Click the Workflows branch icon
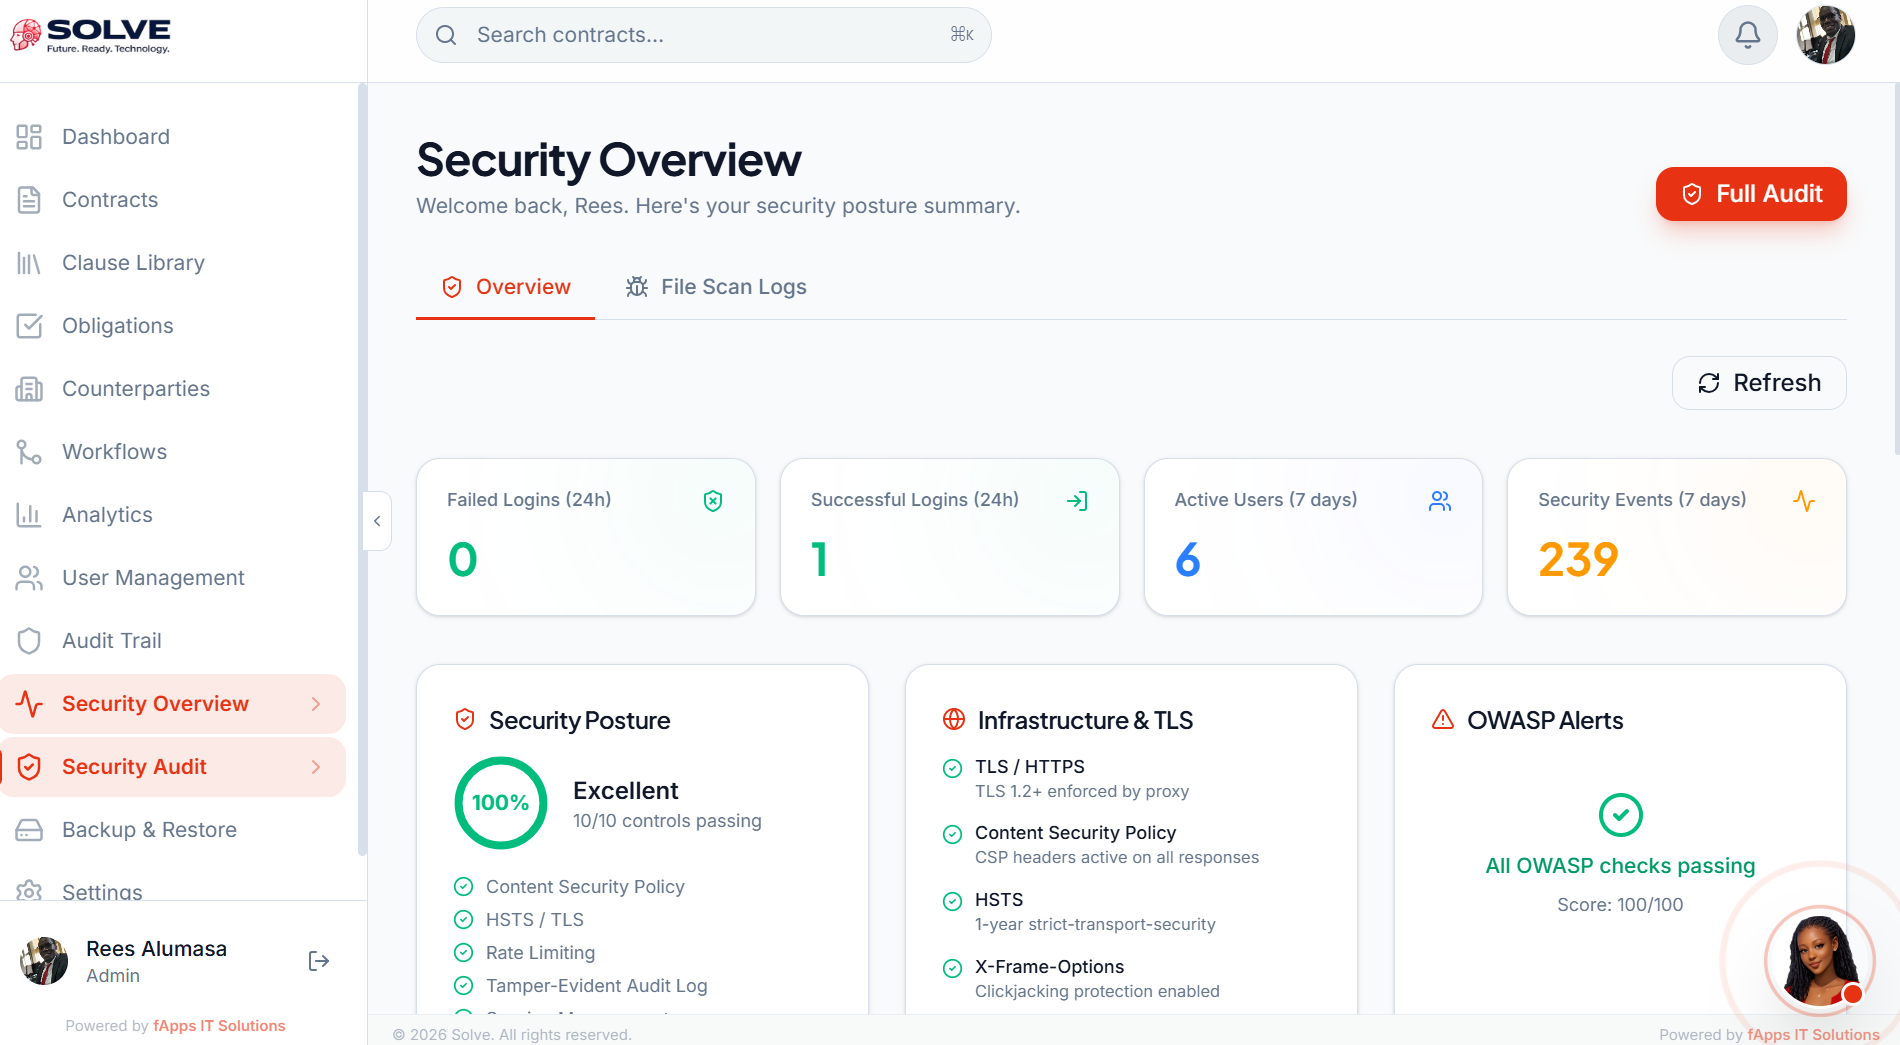 tap(29, 452)
